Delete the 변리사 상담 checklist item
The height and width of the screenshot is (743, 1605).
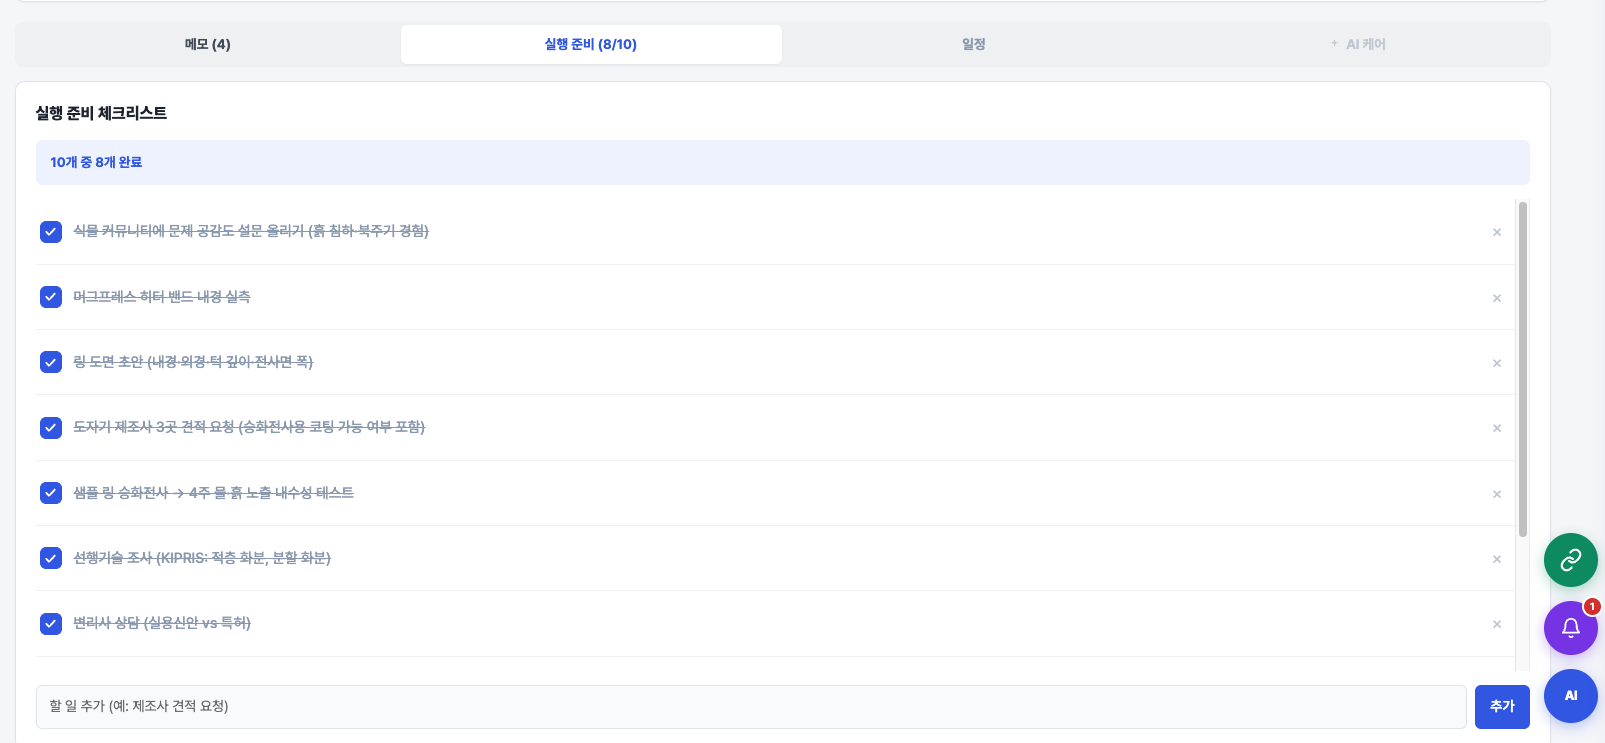[1497, 624]
